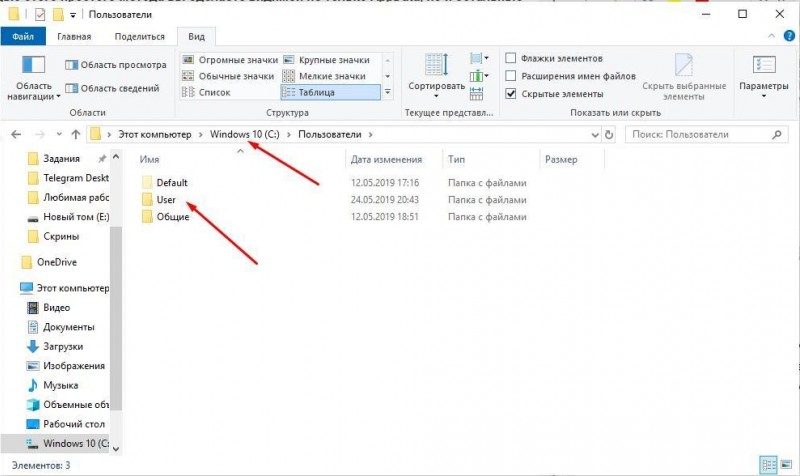The width and height of the screenshot is (800, 476).
Task: Switch to large thumbnails icon in status bar
Action: (x=786, y=465)
